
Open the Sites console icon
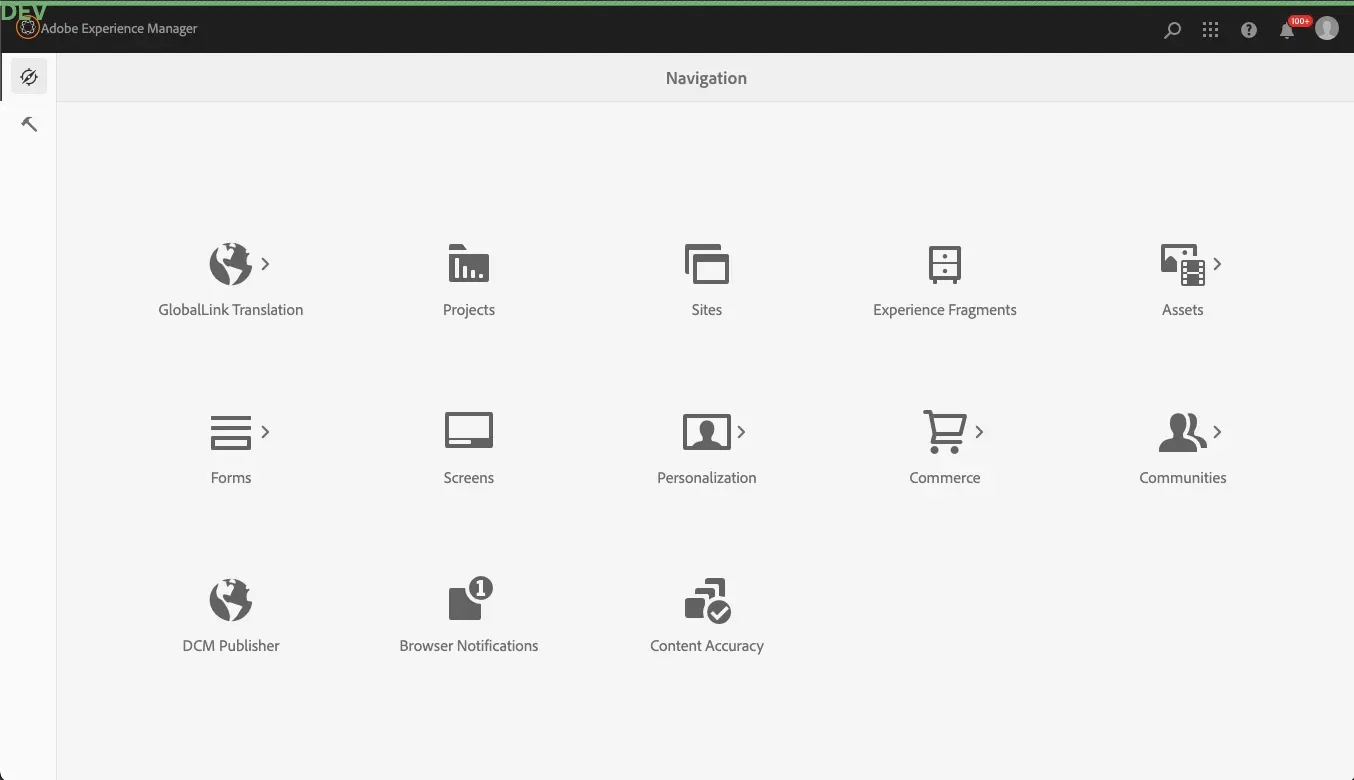coord(706,265)
